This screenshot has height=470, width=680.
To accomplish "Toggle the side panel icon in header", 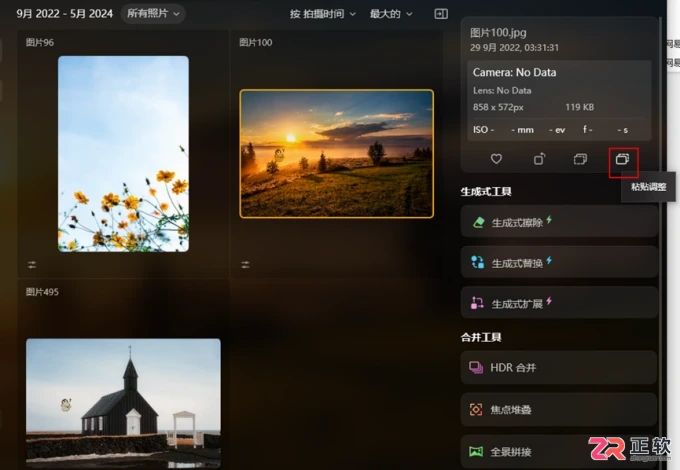I will point(441,14).
